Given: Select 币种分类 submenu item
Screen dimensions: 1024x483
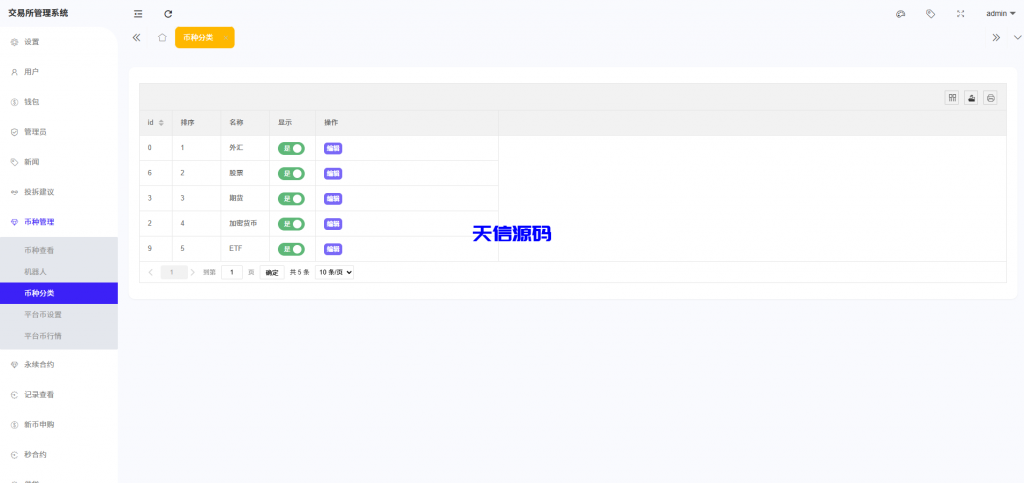Looking at the screenshot, I should click(59, 293).
